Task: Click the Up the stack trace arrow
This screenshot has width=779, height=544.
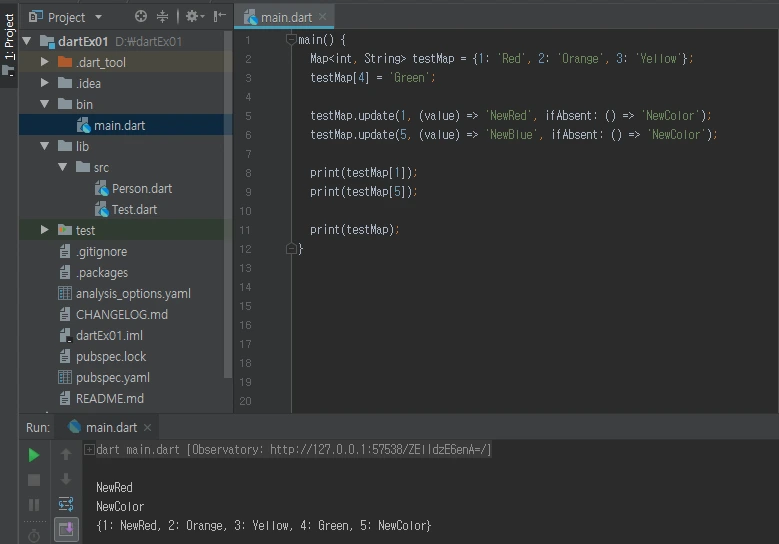Action: tap(66, 454)
